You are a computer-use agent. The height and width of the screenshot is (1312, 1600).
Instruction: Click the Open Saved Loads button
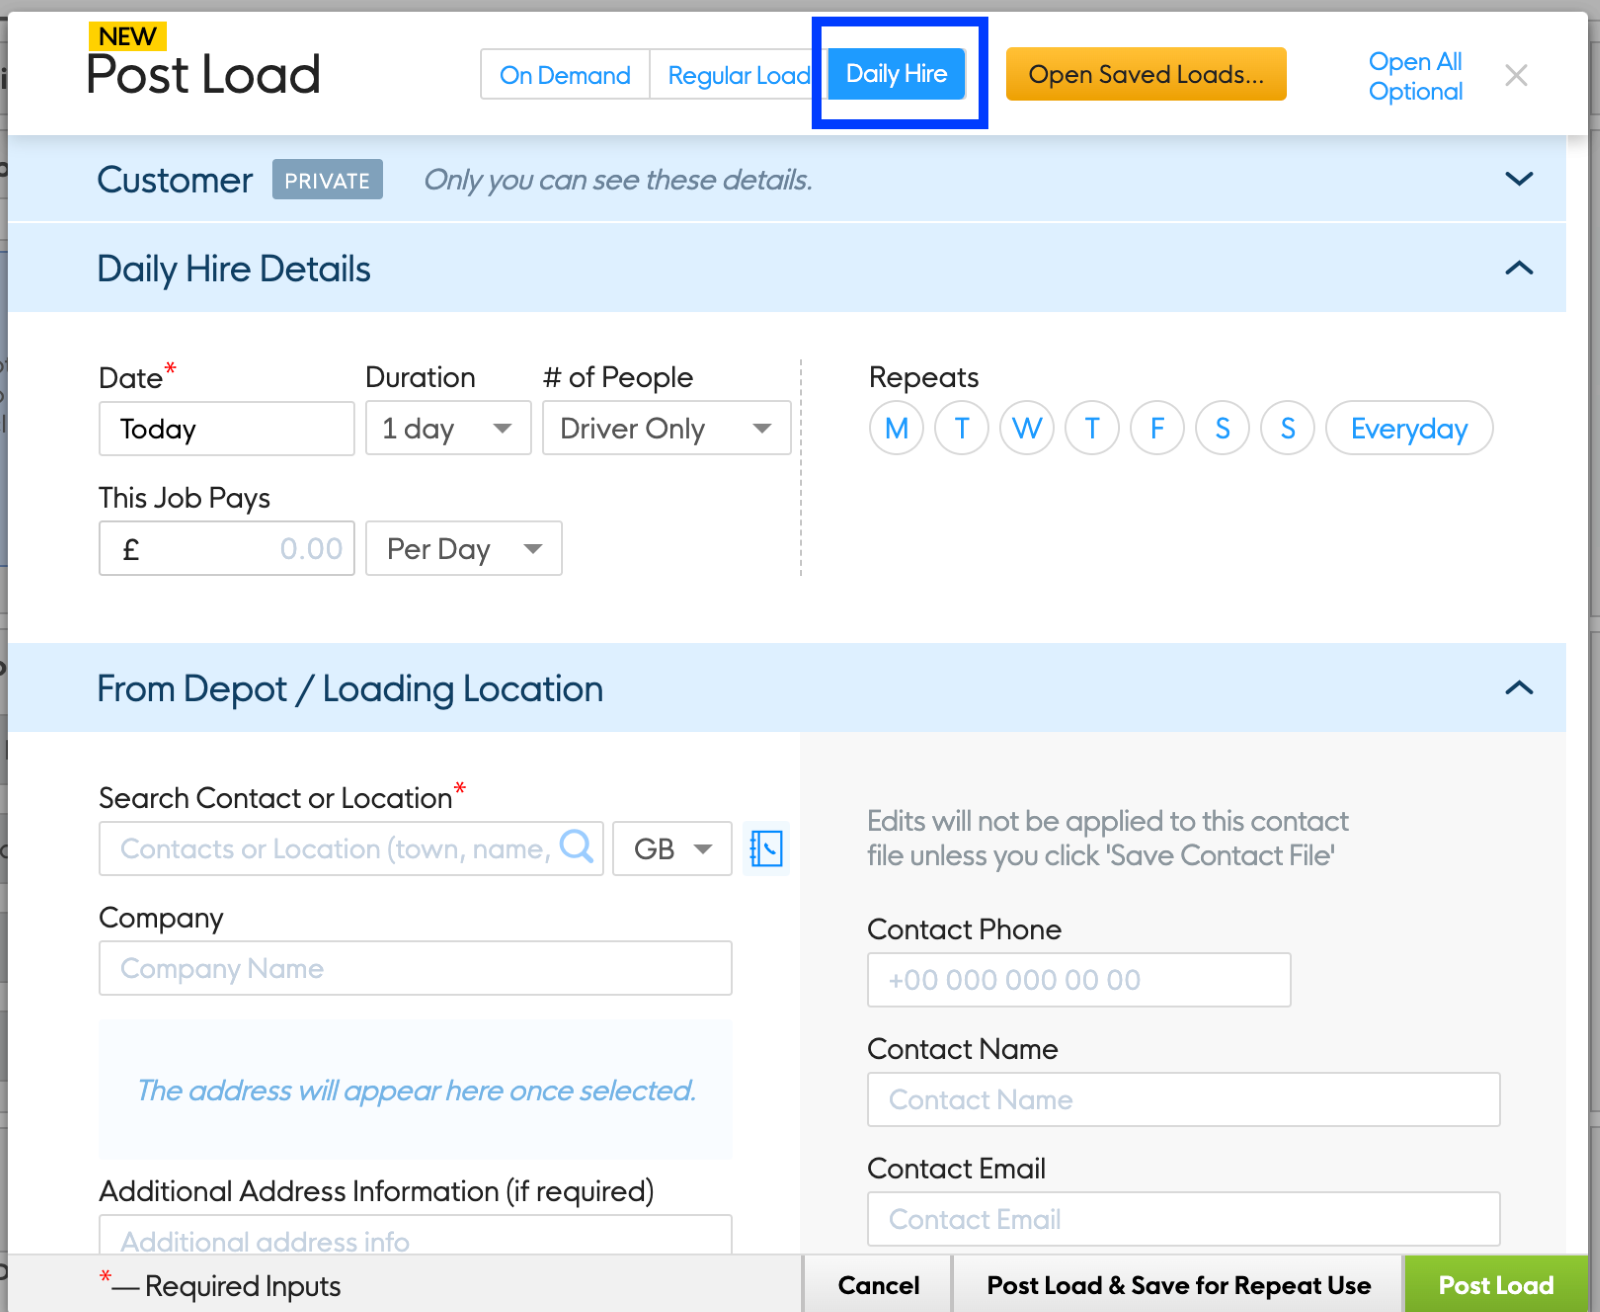(x=1145, y=75)
